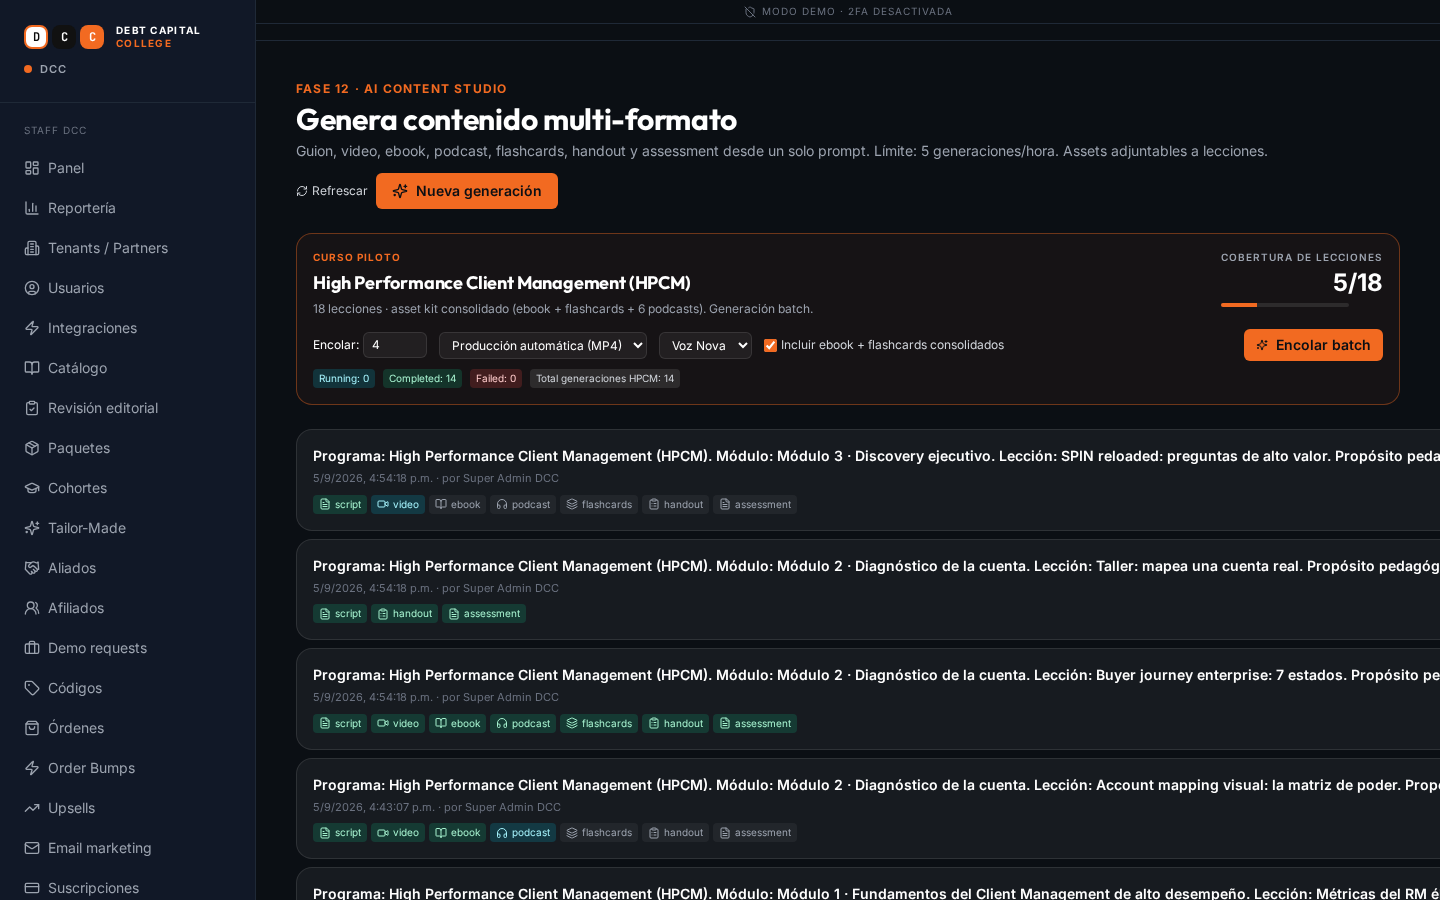Open the Catálogo book icon
The height and width of the screenshot is (900, 1440).
[32, 368]
